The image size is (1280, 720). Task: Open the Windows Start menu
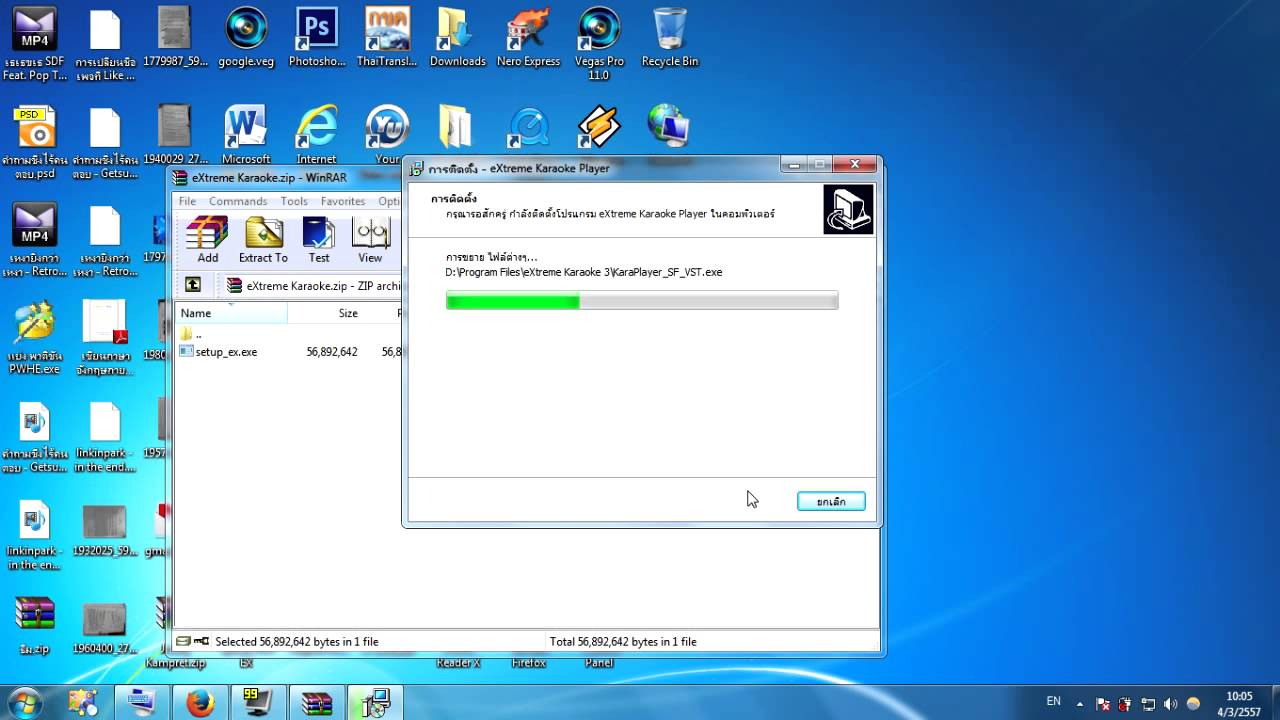pyautogui.click(x=25, y=703)
